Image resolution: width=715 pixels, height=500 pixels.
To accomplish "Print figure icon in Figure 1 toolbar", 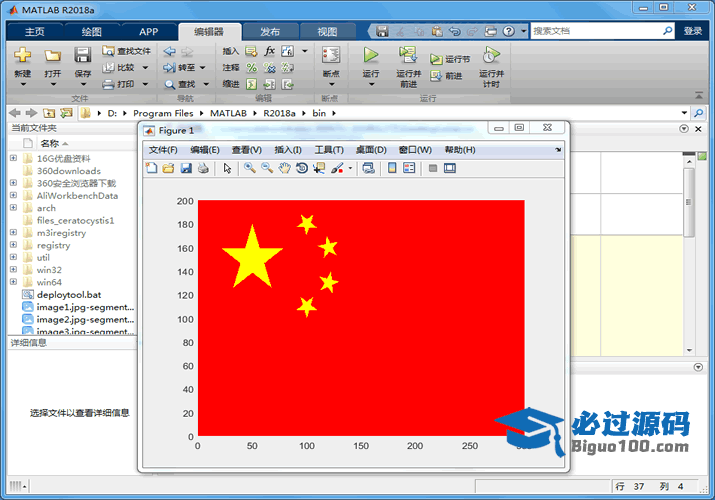I will pos(203,168).
